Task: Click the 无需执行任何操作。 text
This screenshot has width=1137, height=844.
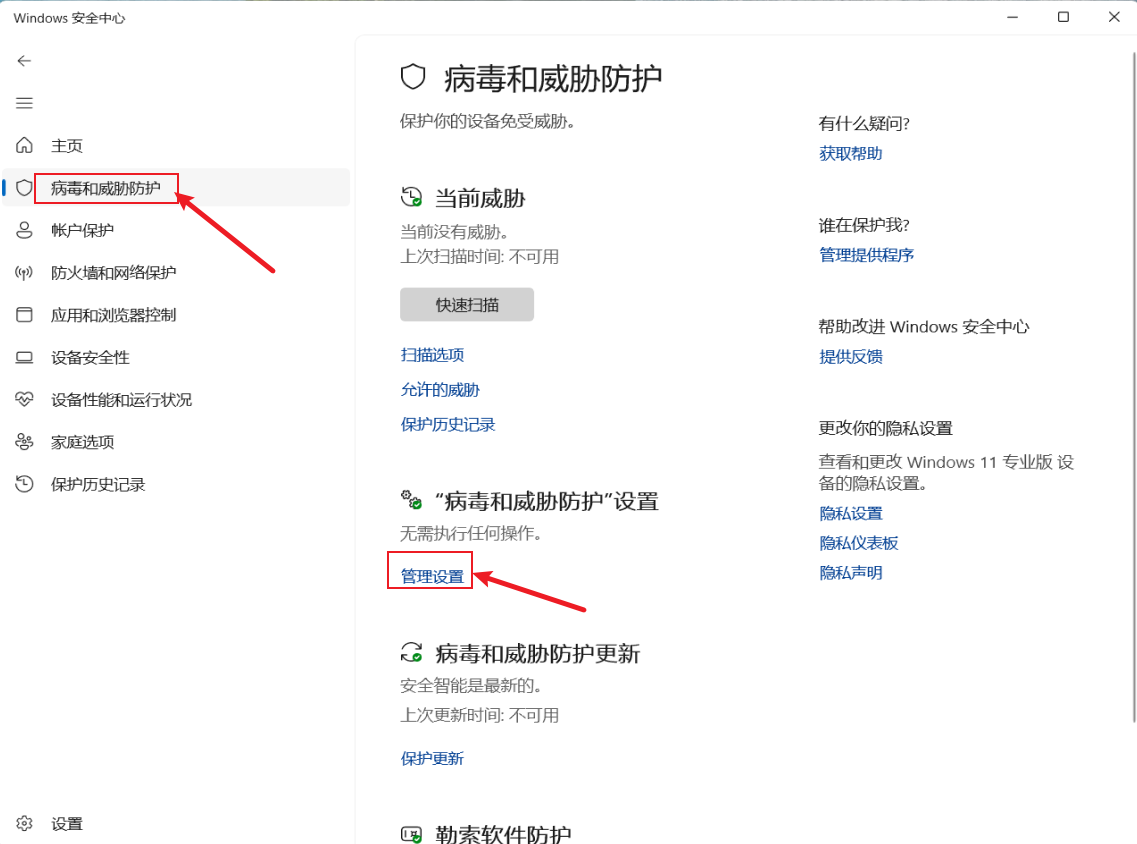Action: pos(471,534)
